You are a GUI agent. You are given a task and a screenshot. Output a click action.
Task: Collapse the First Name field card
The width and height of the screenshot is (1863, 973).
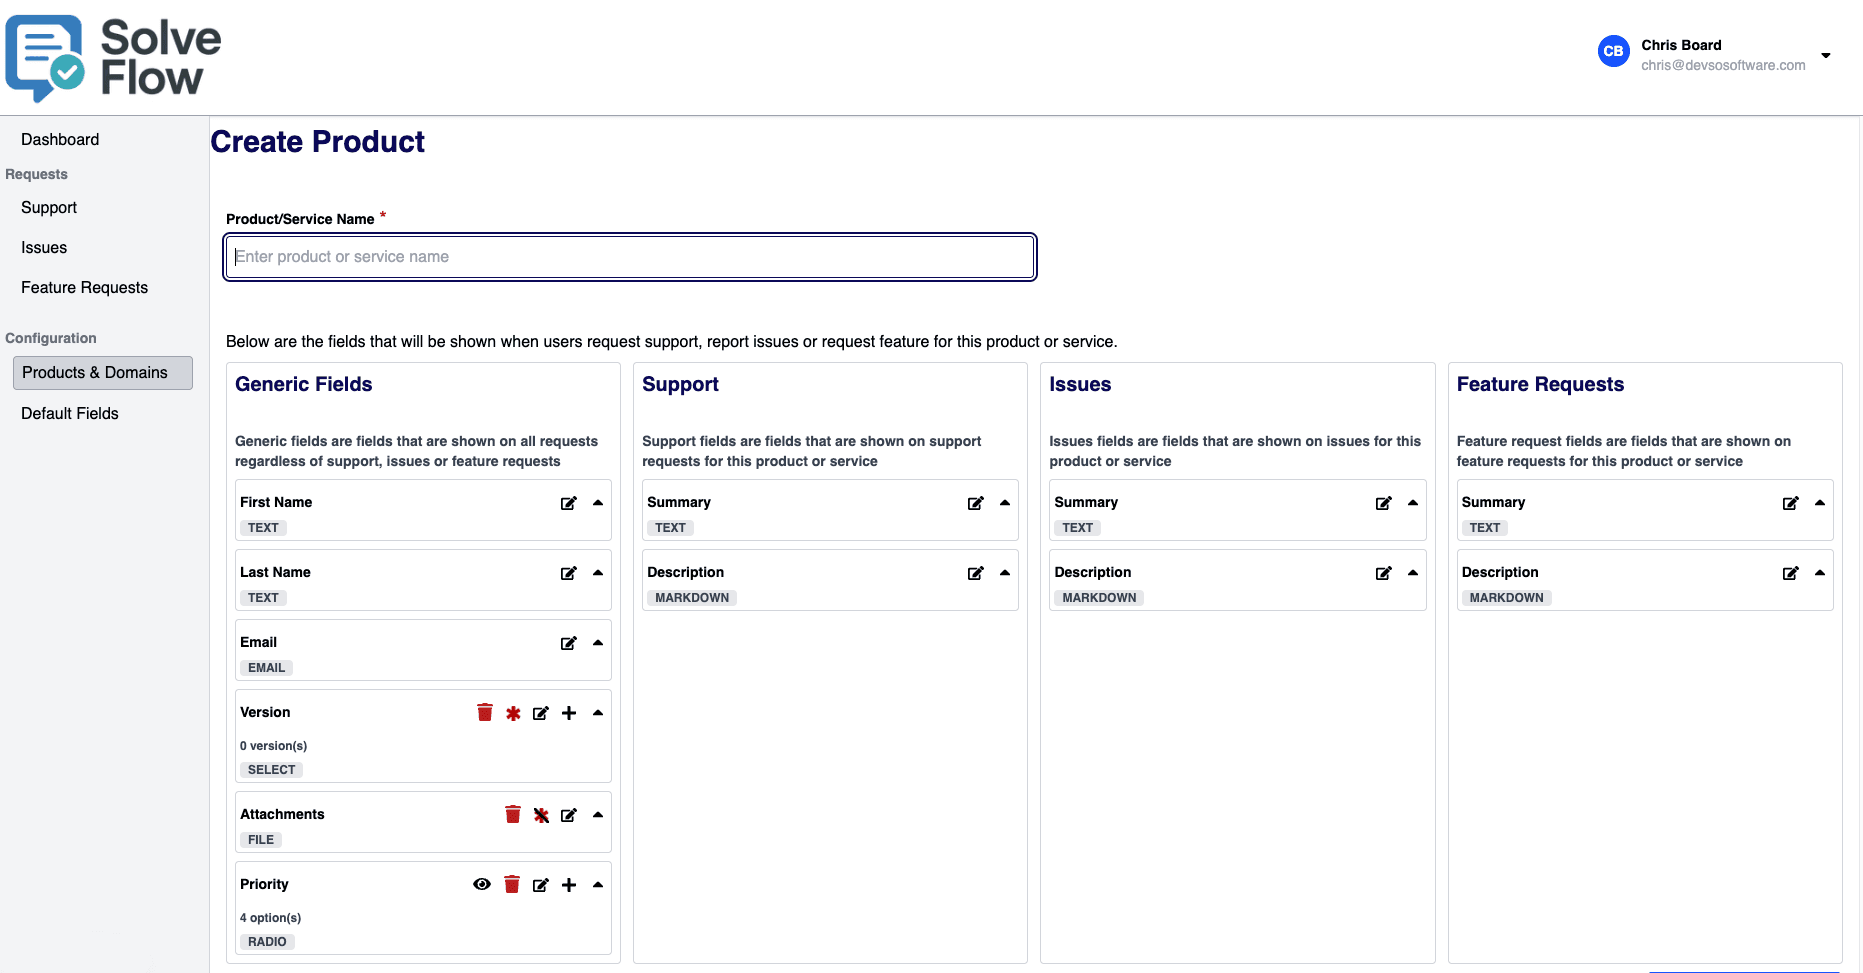pos(597,503)
